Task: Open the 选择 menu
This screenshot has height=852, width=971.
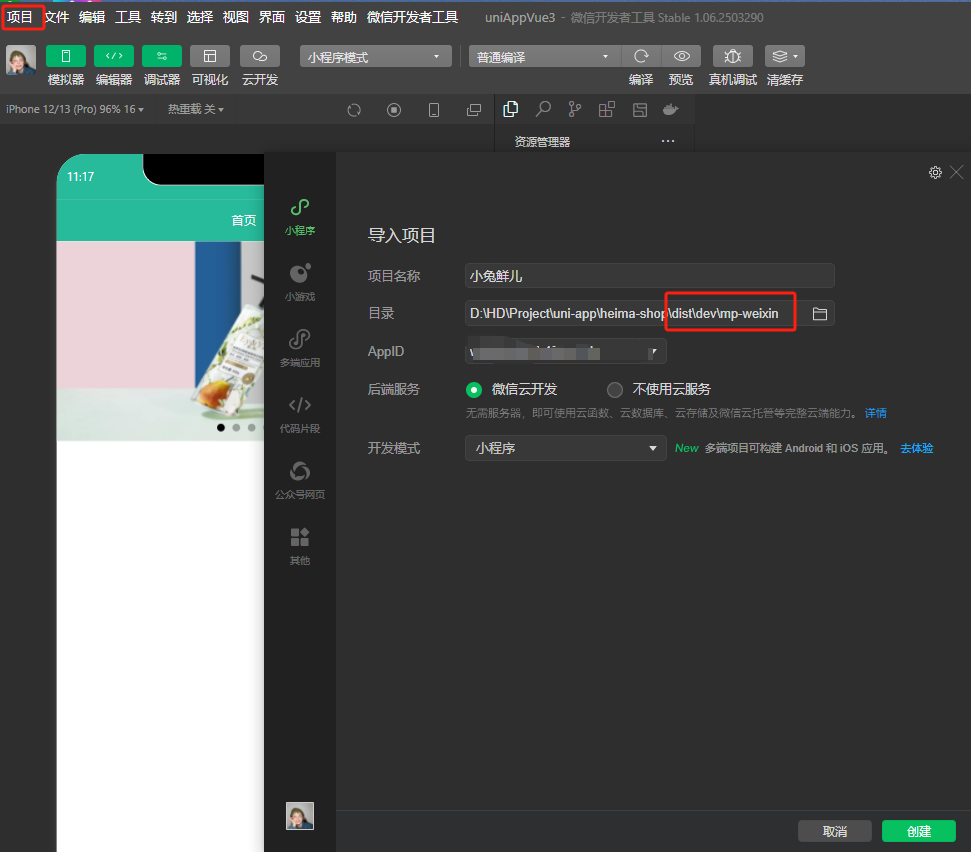Action: tap(200, 17)
